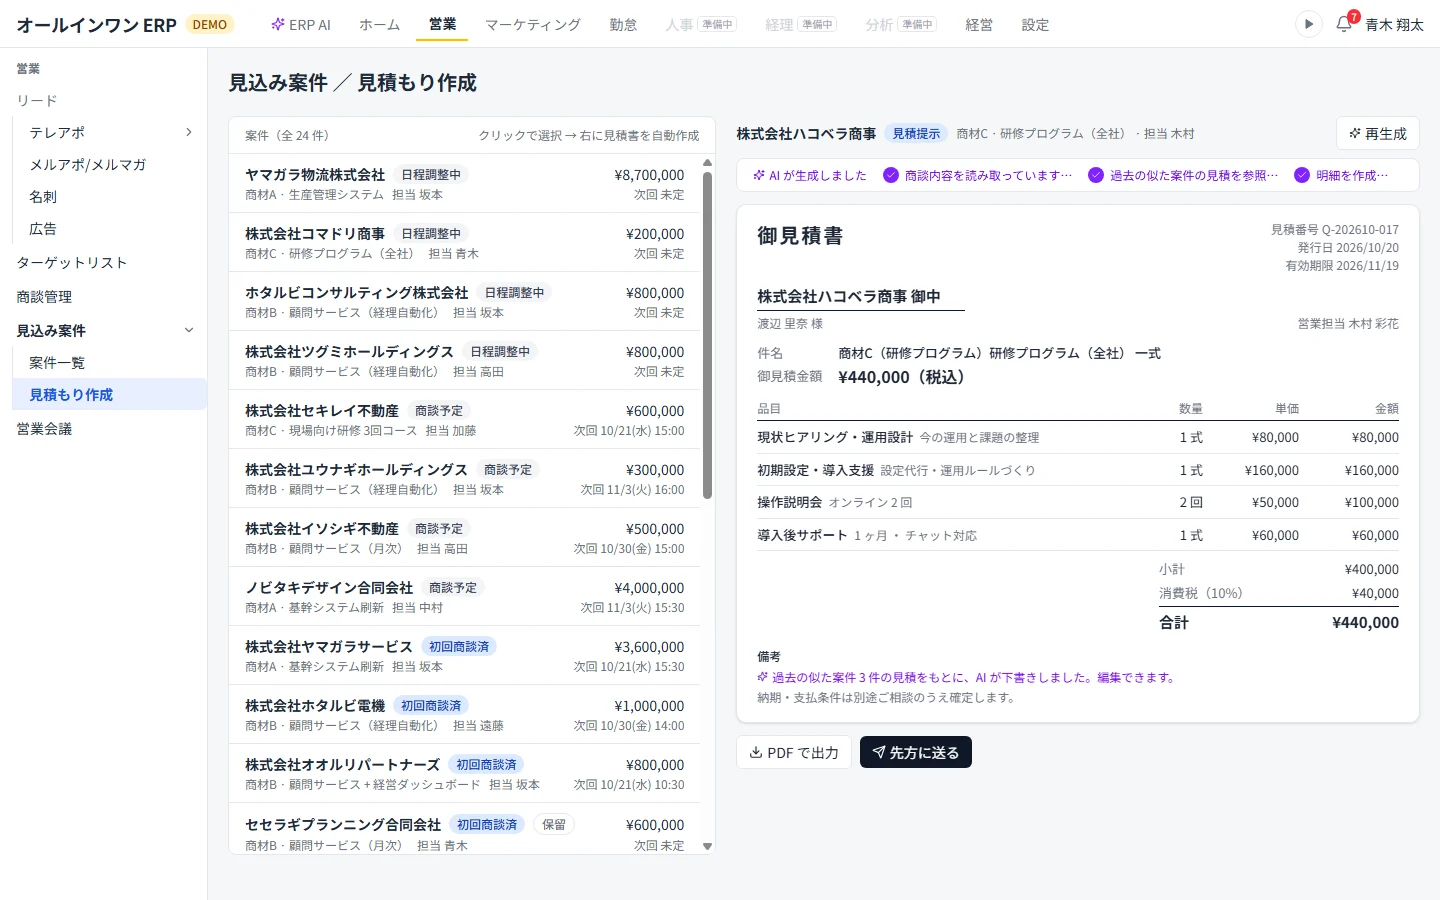Open the ホーム menu tab
This screenshot has height=900, width=1440.
click(380, 24)
